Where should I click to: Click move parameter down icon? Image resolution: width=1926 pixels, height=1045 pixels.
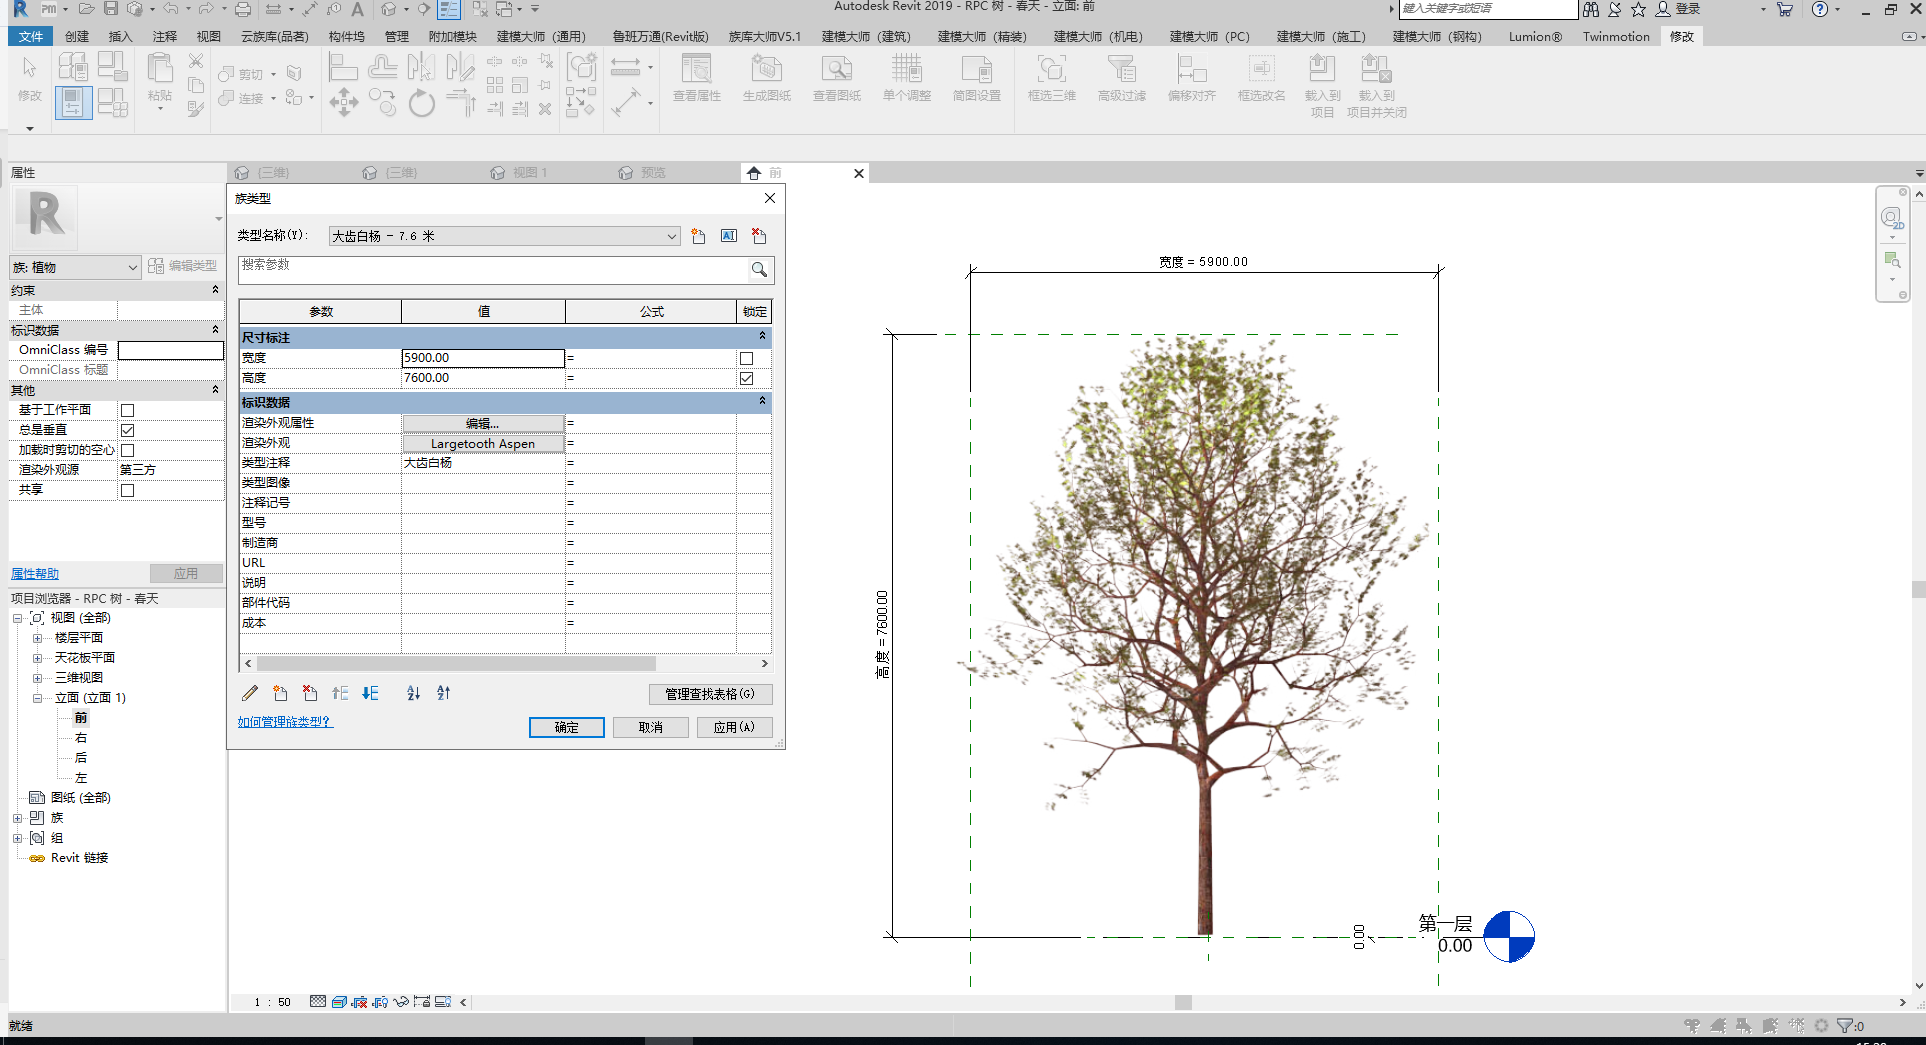point(371,693)
